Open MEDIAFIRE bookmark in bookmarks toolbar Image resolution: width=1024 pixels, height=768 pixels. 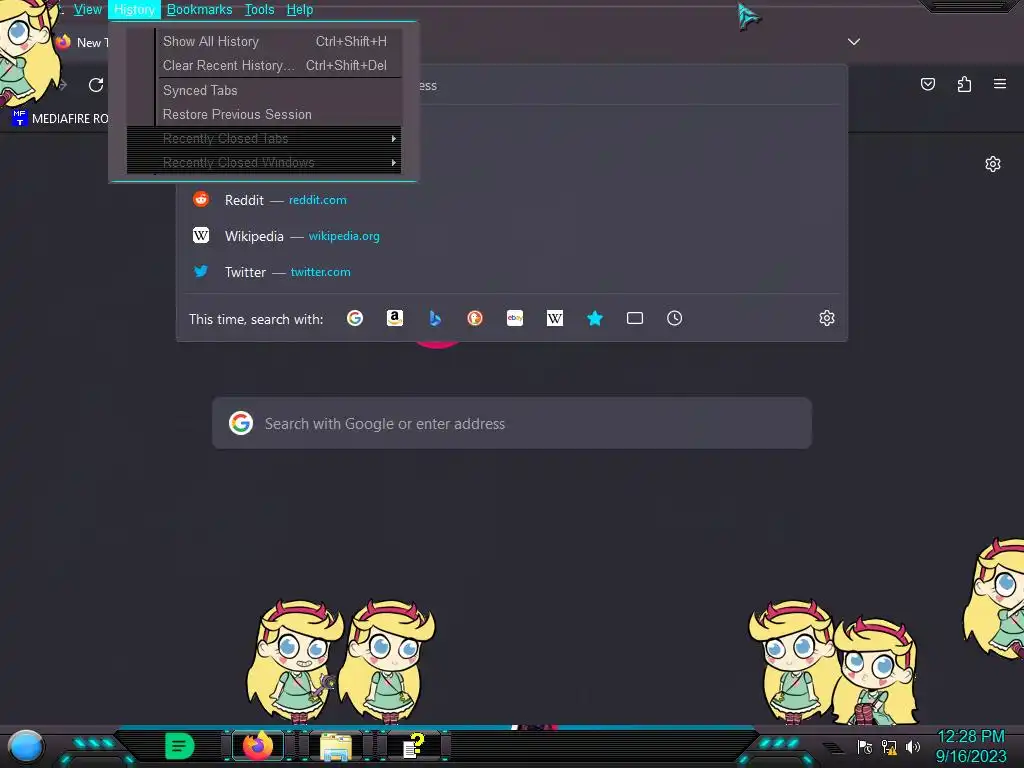point(61,118)
